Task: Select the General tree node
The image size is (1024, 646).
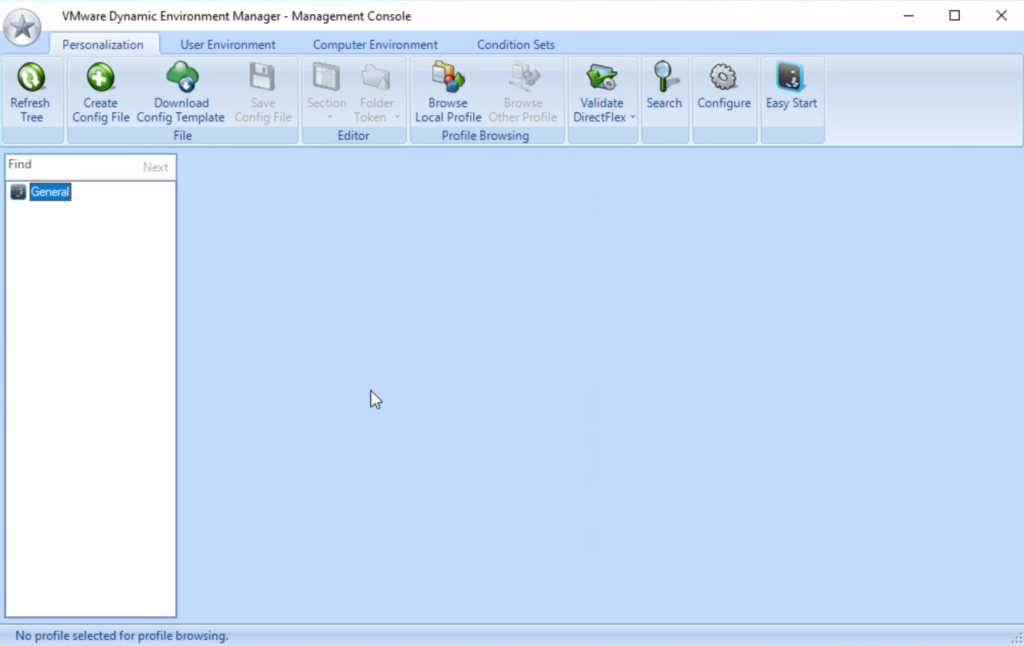Action: click(50, 192)
